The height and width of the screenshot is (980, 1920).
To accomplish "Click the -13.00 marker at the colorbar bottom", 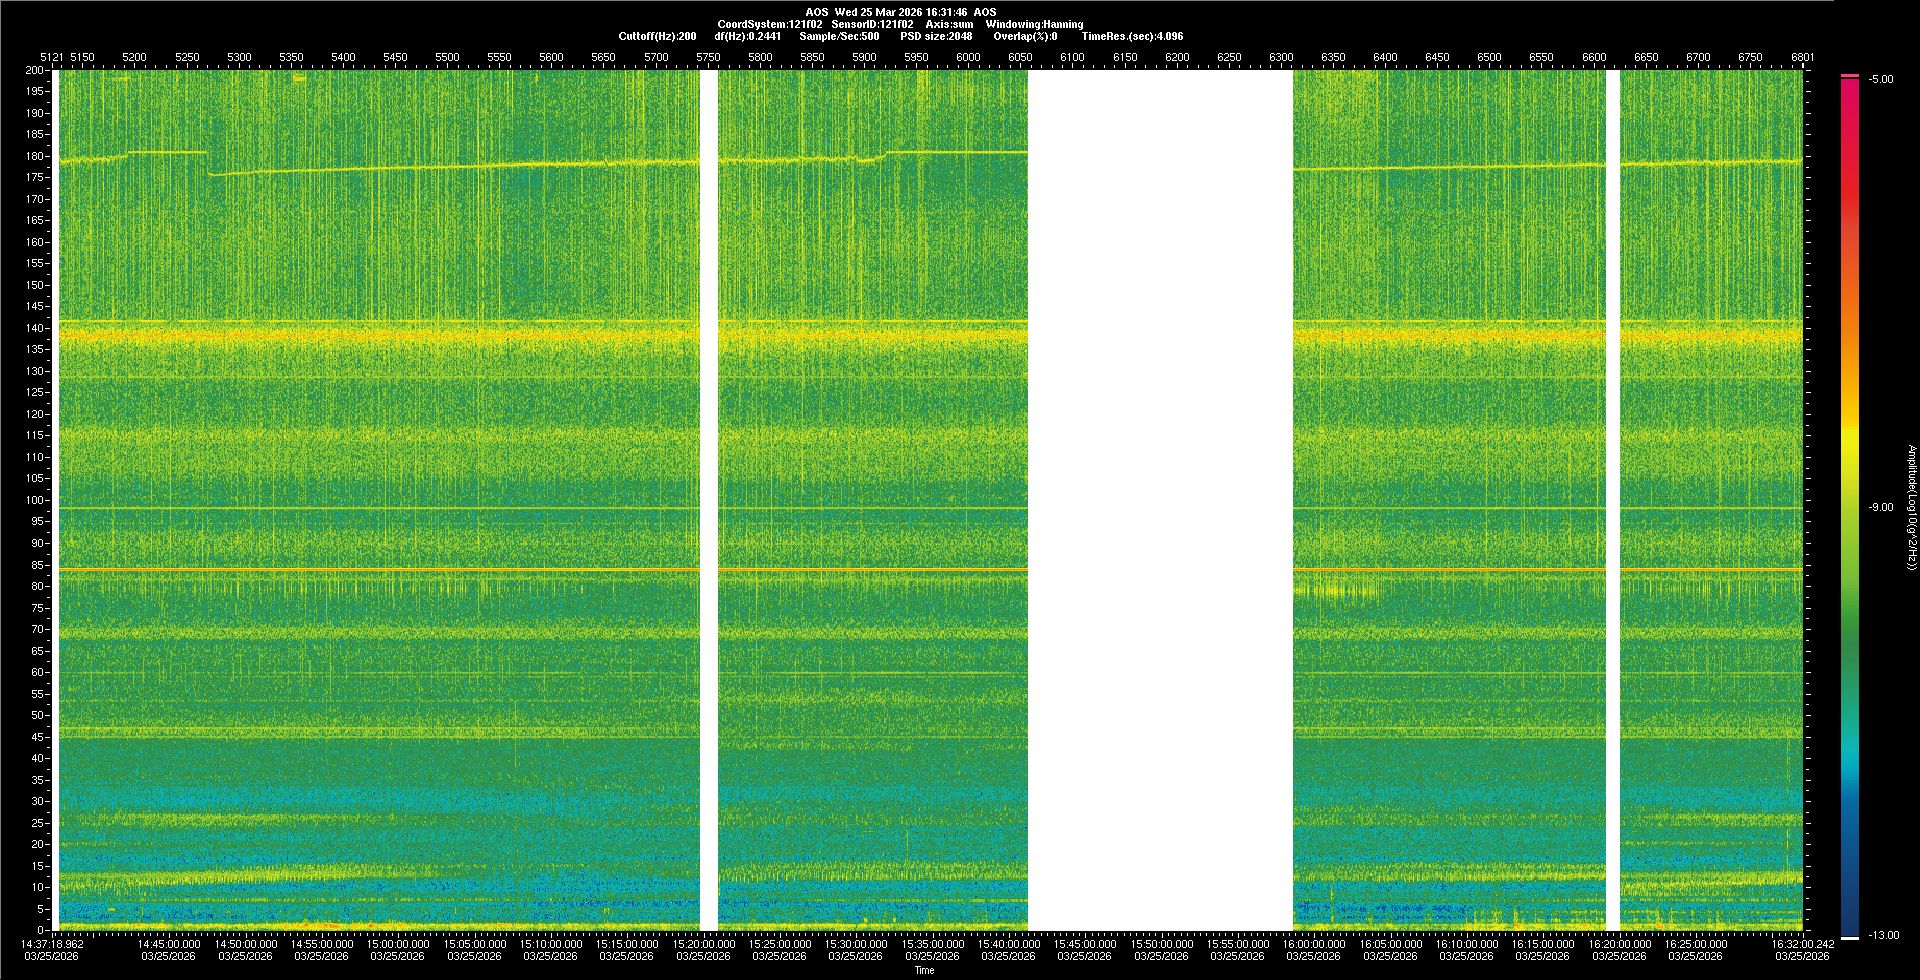I will (1883, 935).
